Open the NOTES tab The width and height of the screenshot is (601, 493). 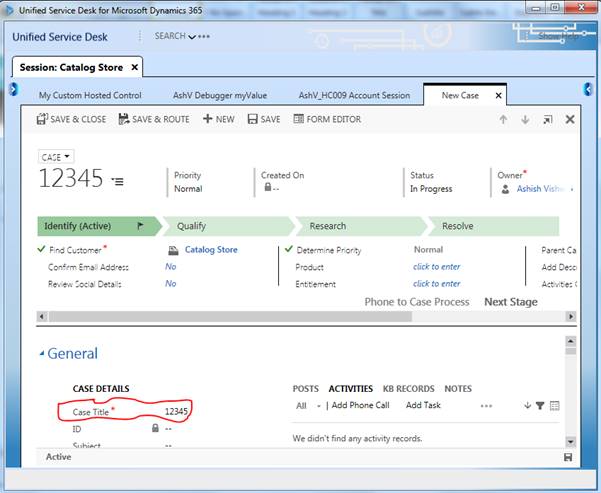(458, 389)
